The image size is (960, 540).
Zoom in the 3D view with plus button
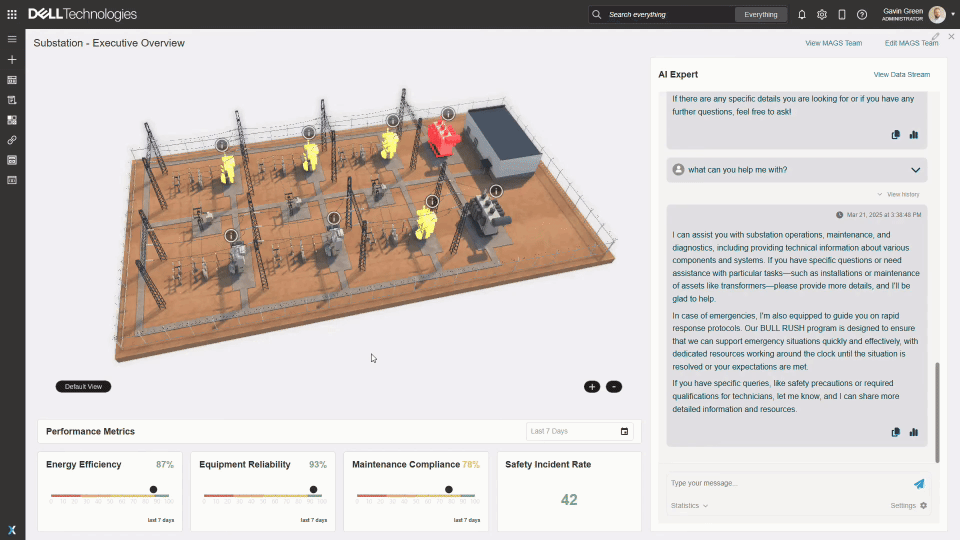(592, 386)
